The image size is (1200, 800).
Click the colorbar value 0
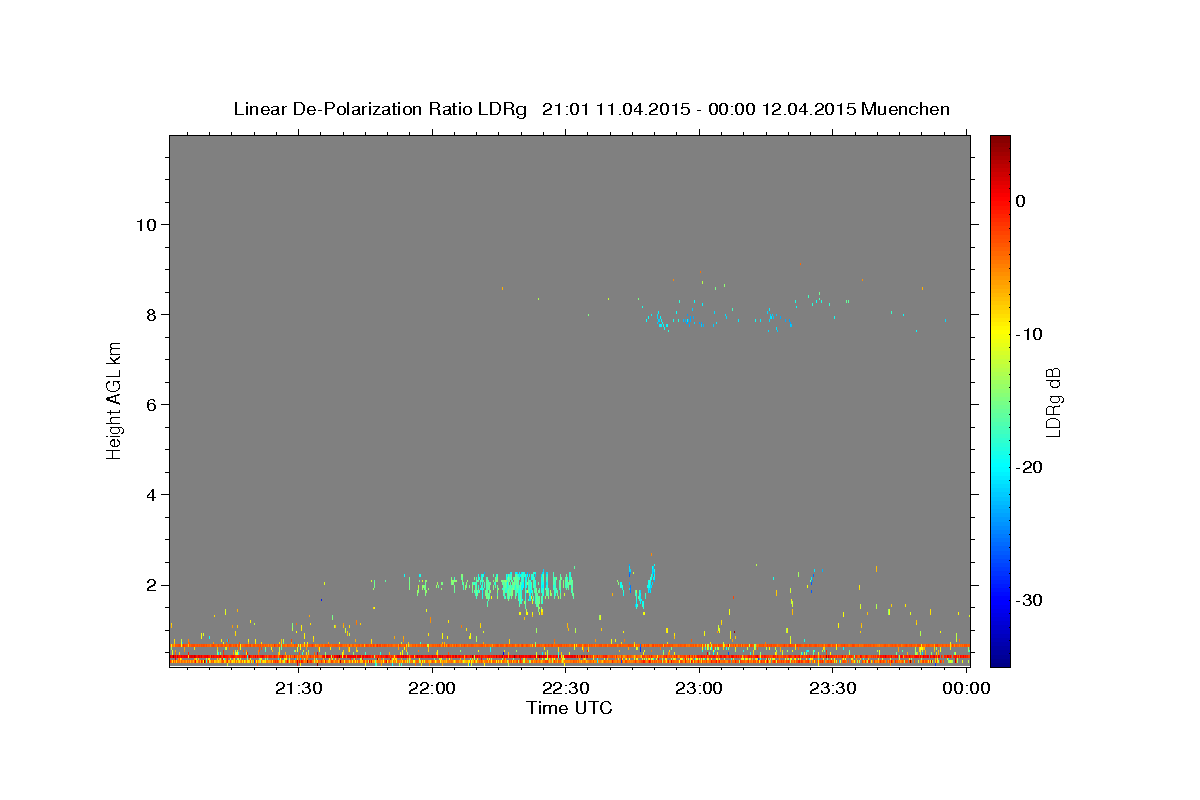(1020, 201)
